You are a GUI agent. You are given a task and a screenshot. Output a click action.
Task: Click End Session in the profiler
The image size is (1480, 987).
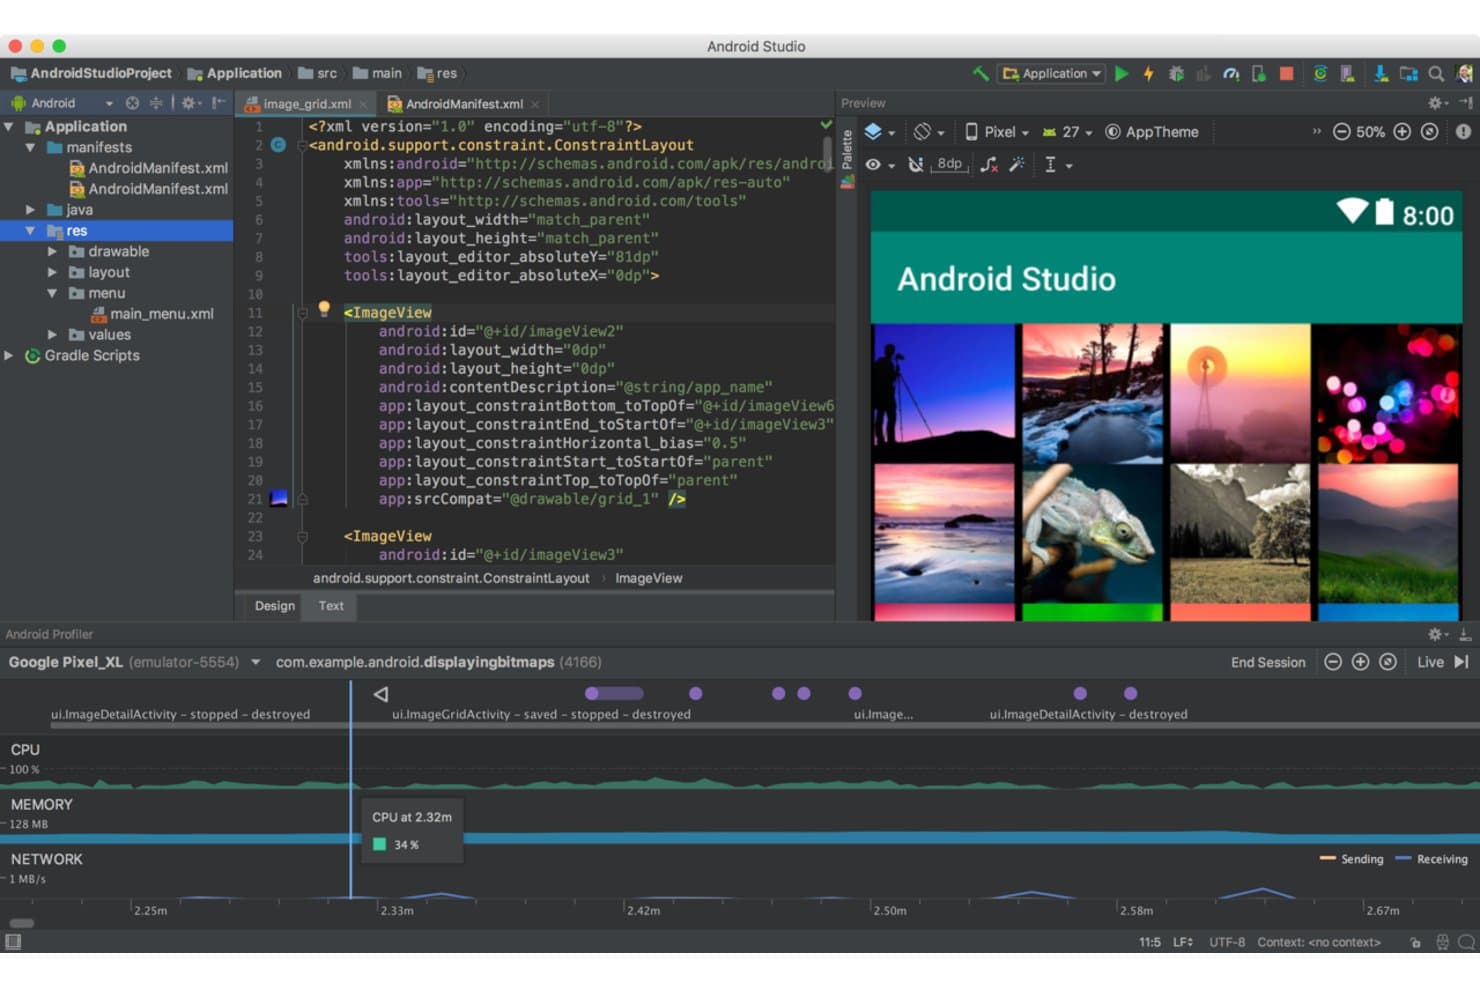1268,662
